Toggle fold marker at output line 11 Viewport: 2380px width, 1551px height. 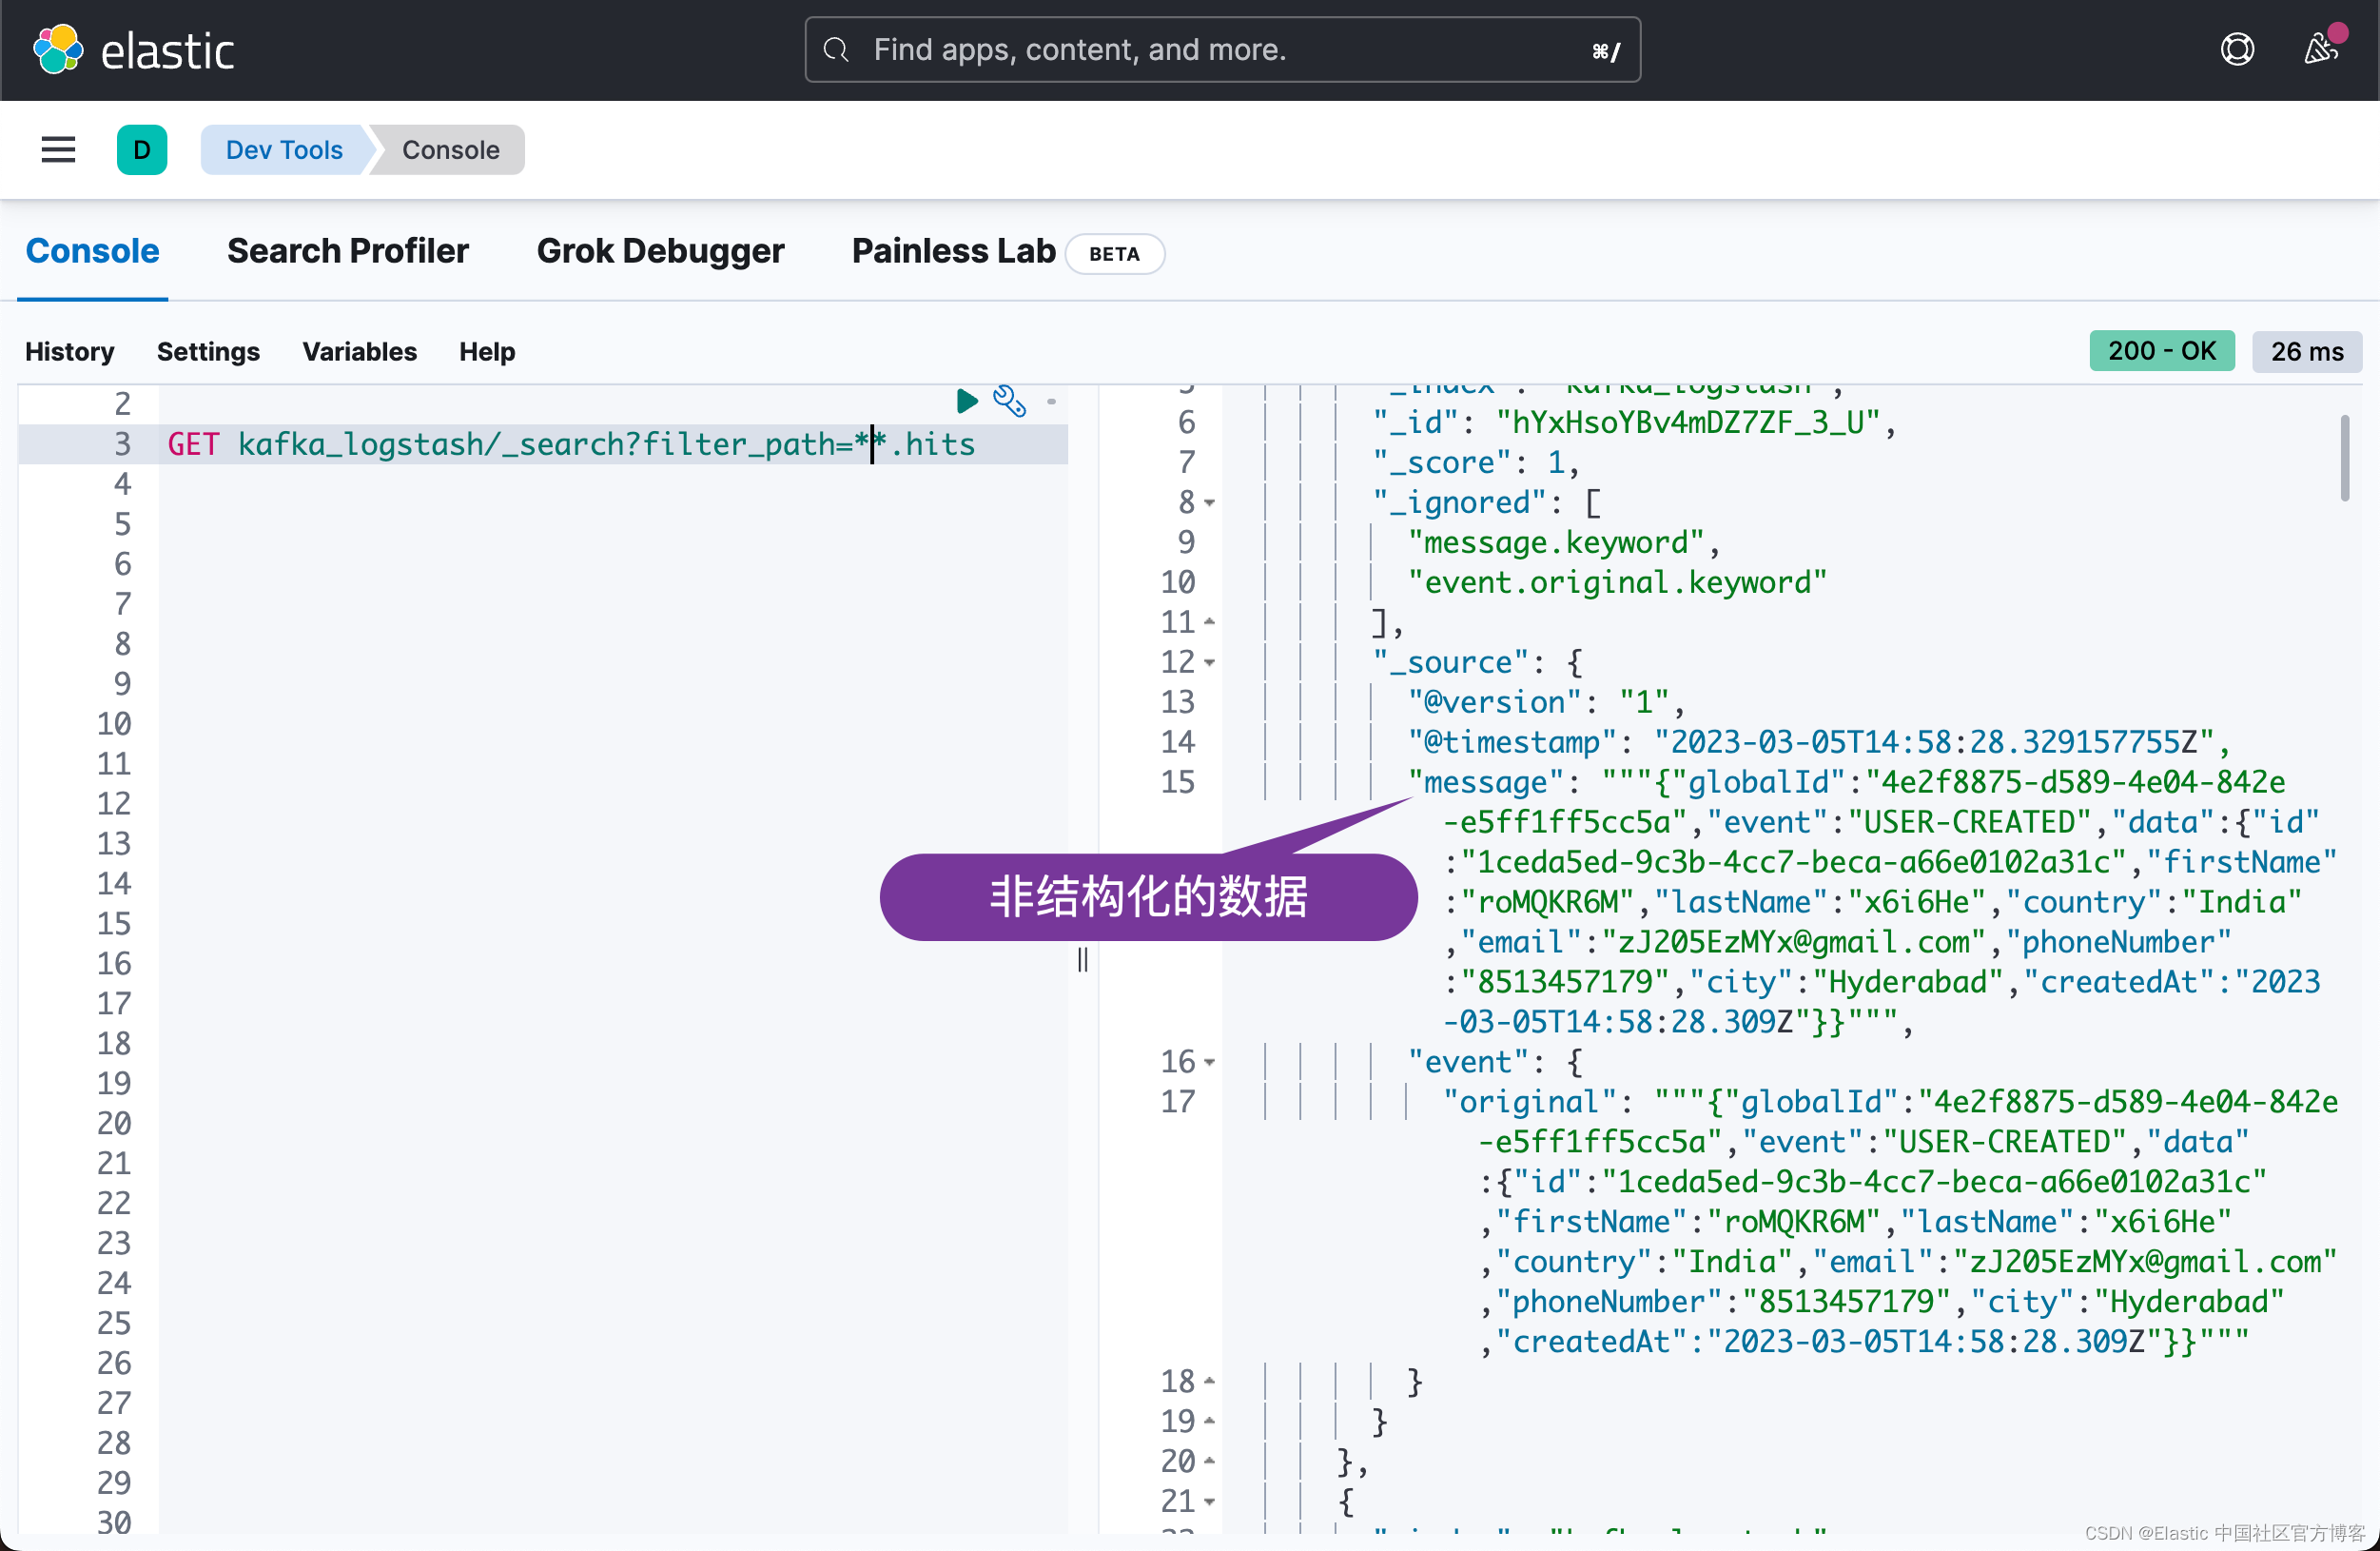coord(1209,622)
